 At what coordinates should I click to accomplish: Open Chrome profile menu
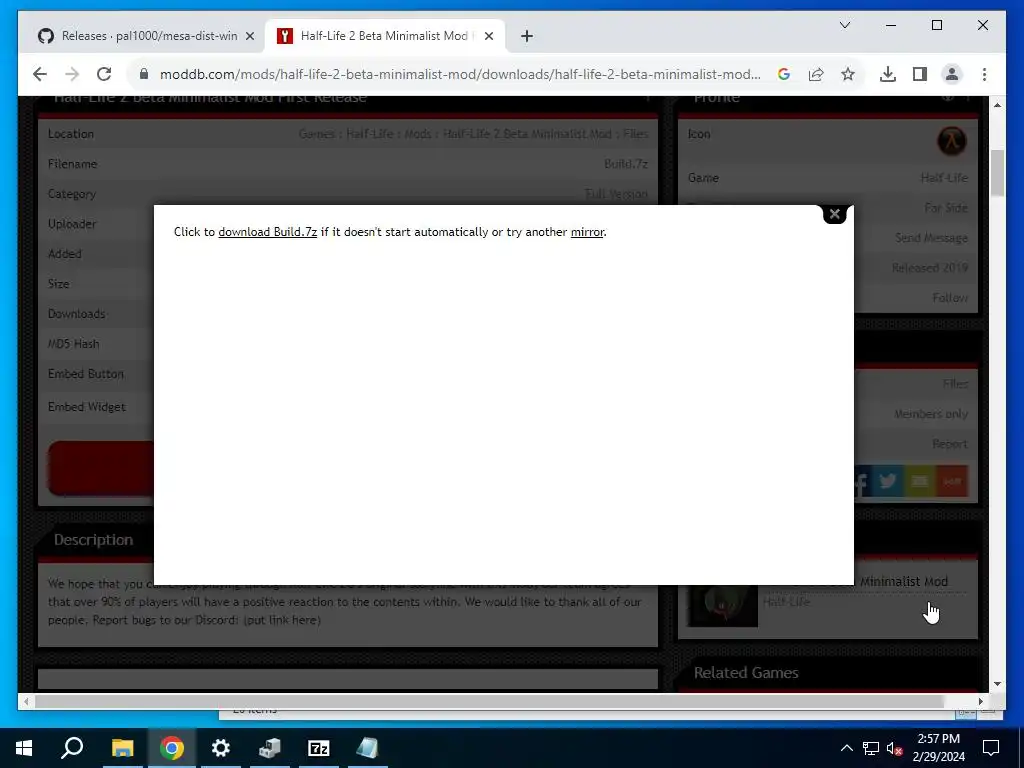tap(952, 74)
